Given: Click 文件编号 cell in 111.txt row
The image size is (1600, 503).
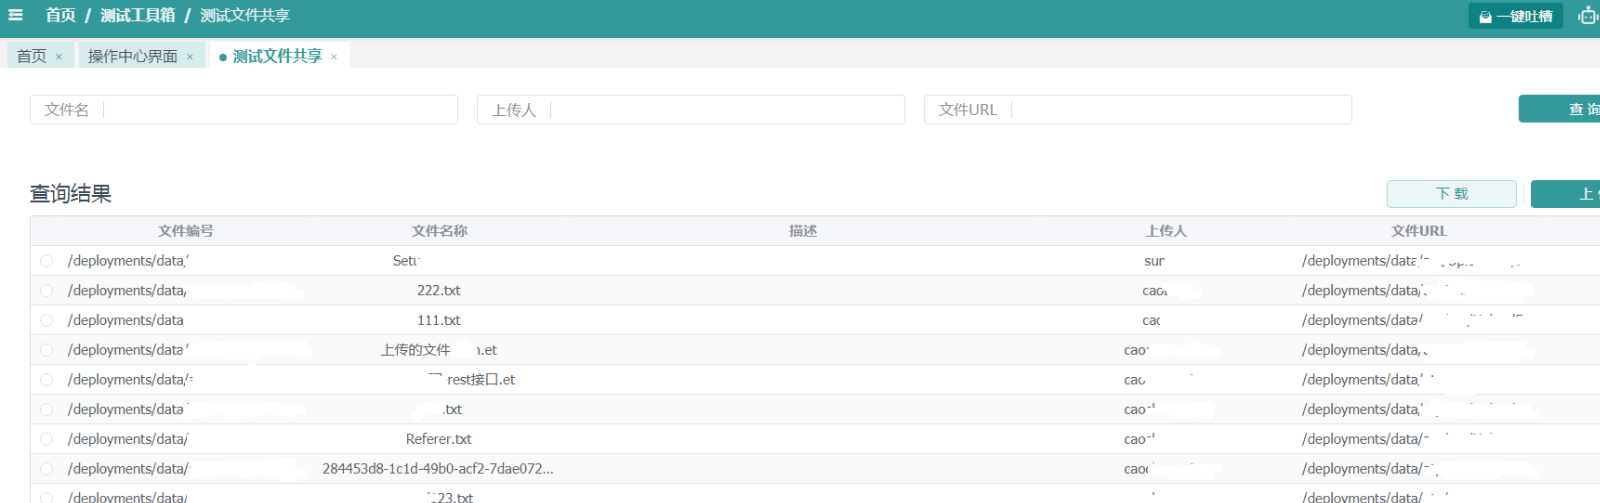Looking at the screenshot, I should [x=126, y=320].
